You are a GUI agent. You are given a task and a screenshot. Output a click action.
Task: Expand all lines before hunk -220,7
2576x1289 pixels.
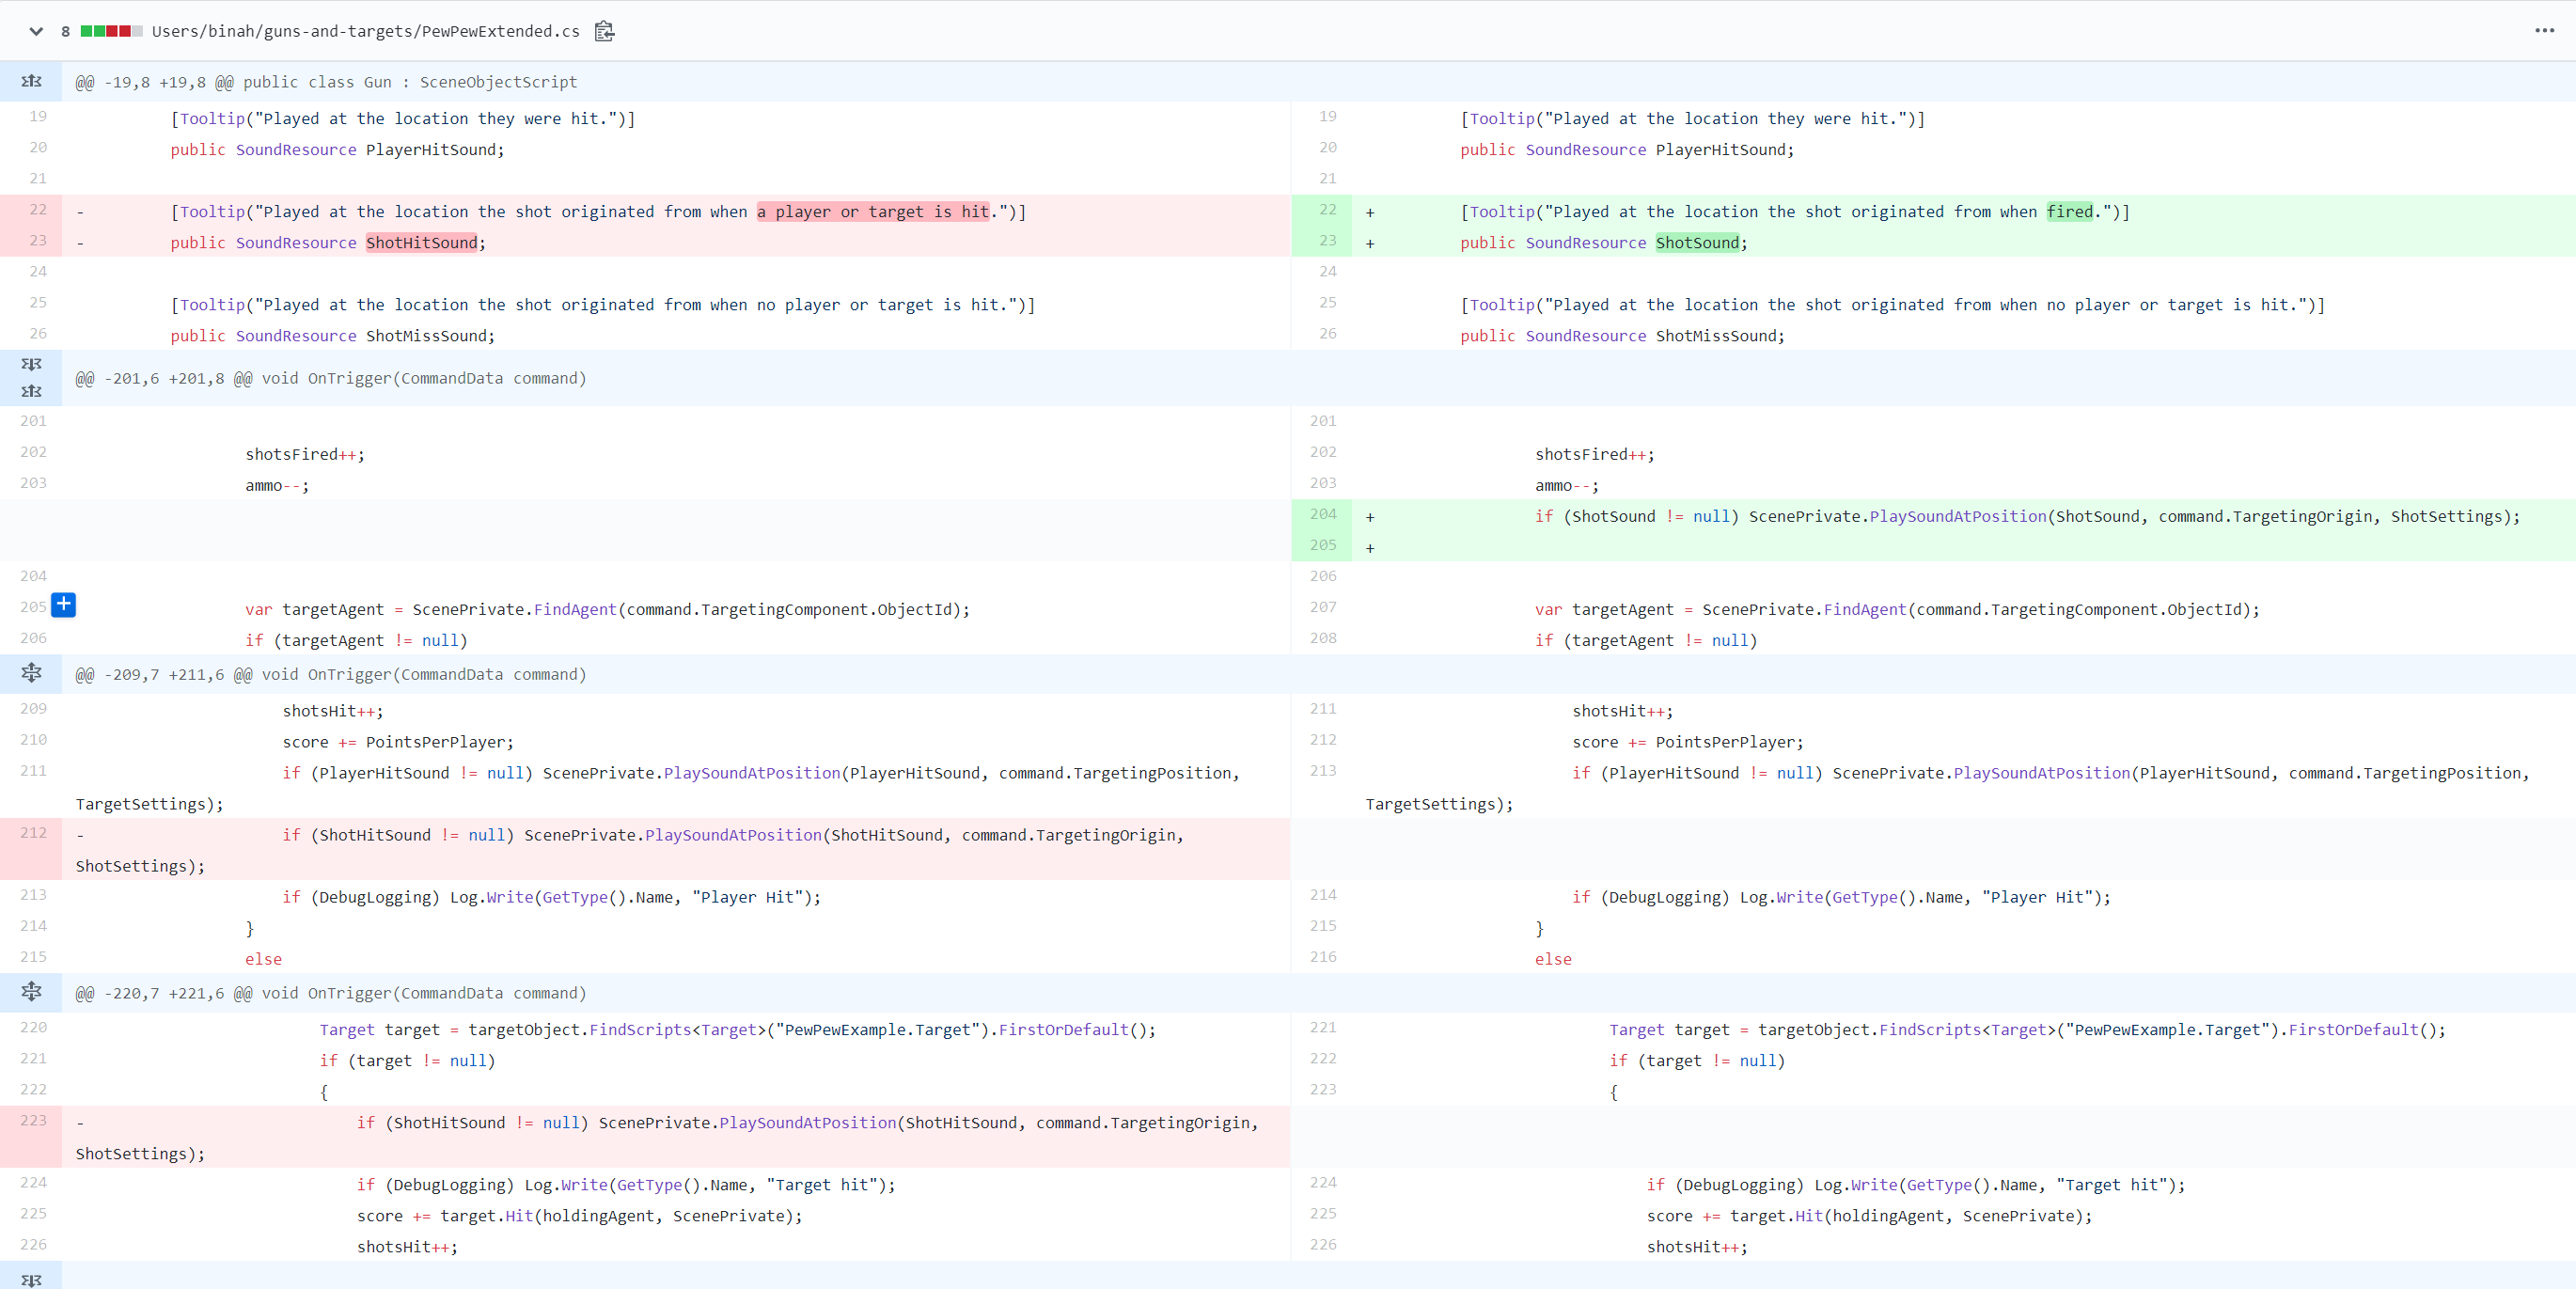pos(31,992)
